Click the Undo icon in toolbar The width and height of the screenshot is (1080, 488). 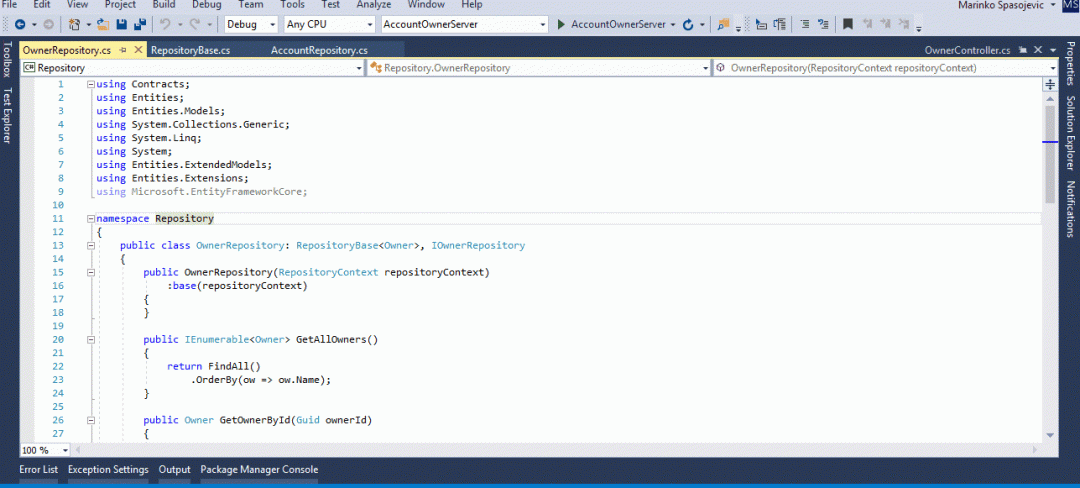pos(165,24)
